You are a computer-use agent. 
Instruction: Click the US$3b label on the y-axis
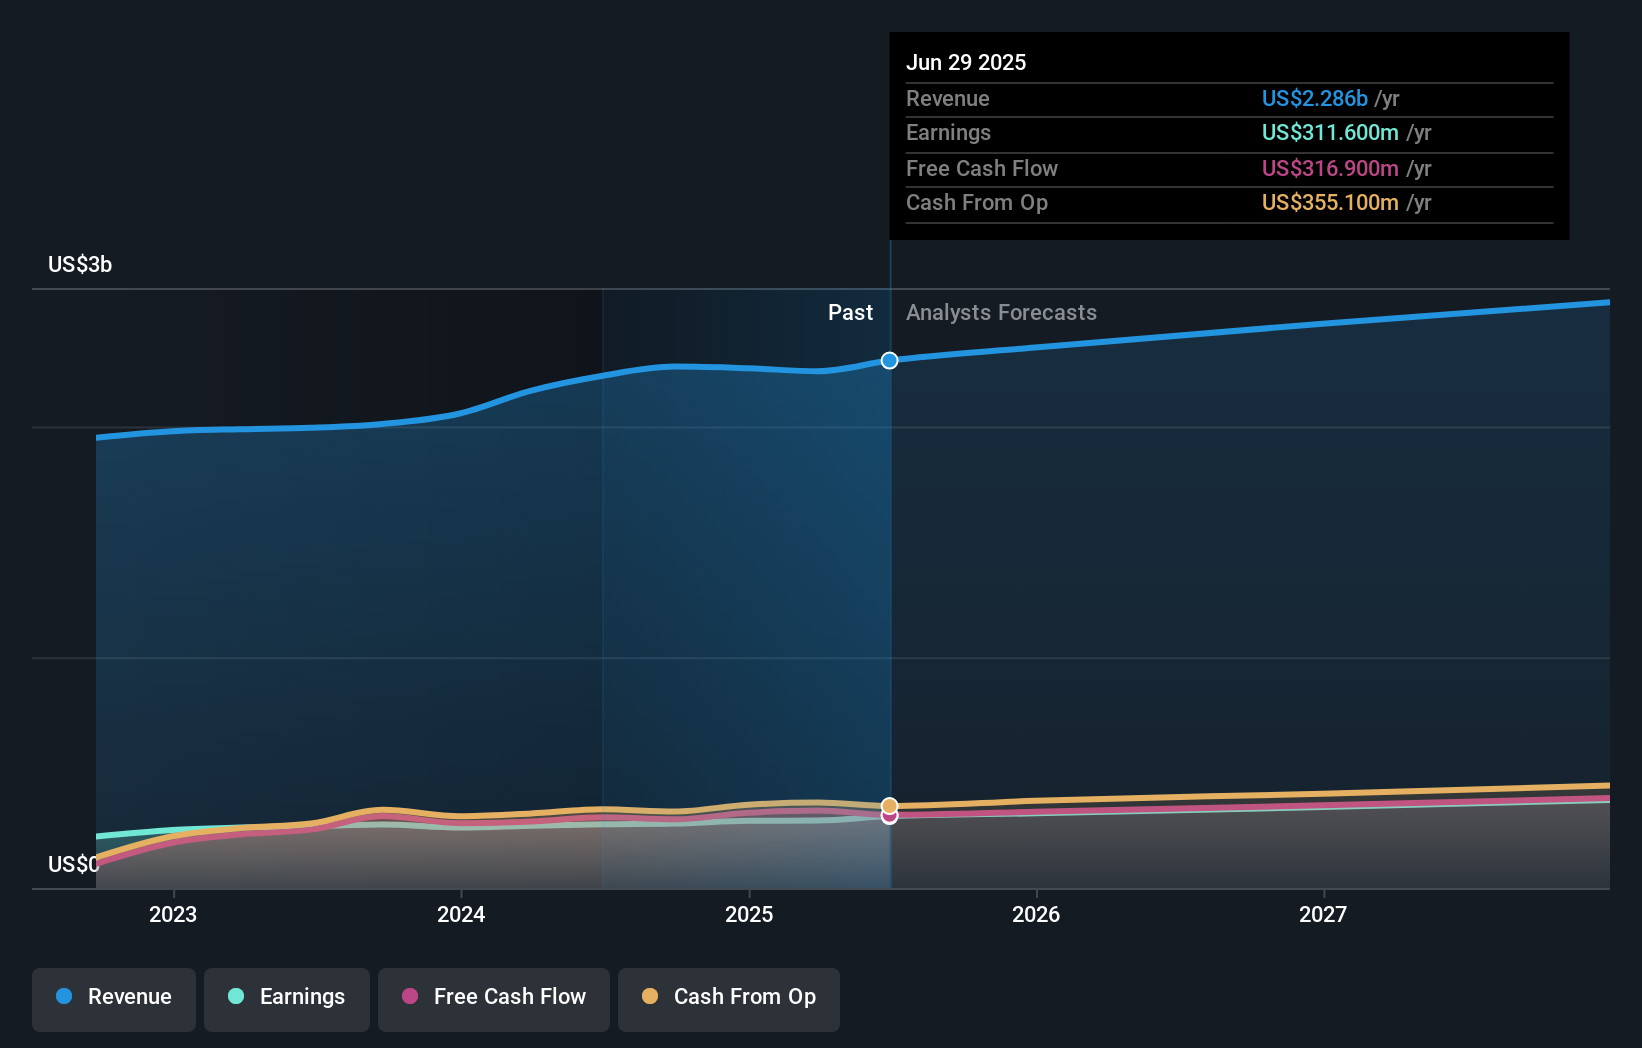78,264
